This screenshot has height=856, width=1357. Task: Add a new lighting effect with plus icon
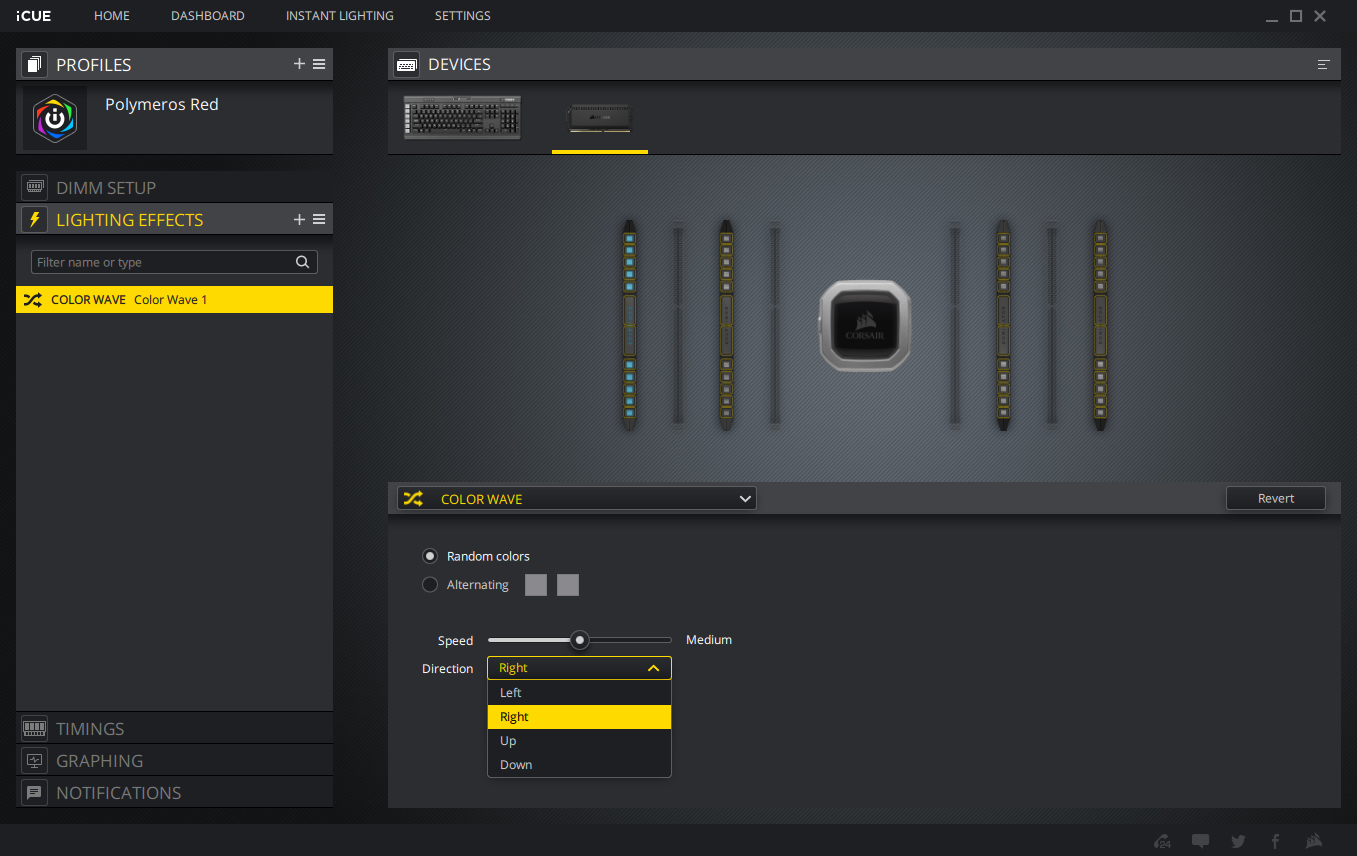[x=299, y=219]
